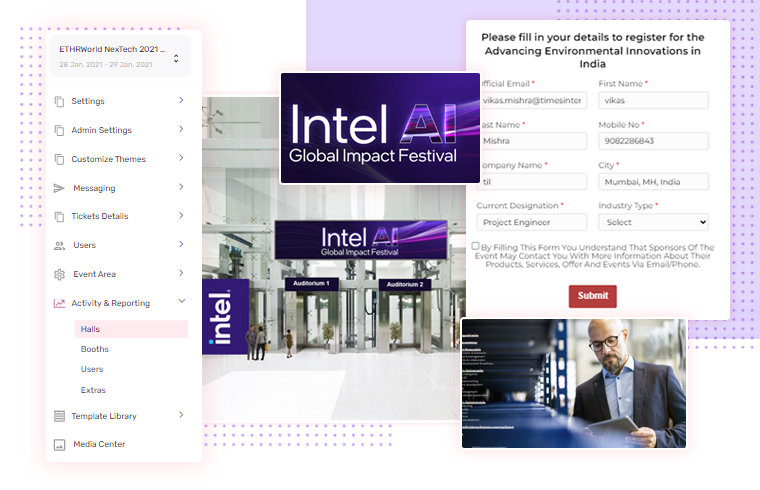Collapse the Activity & Reporting section
Viewport: 760px width, 490px height.
coord(181,302)
